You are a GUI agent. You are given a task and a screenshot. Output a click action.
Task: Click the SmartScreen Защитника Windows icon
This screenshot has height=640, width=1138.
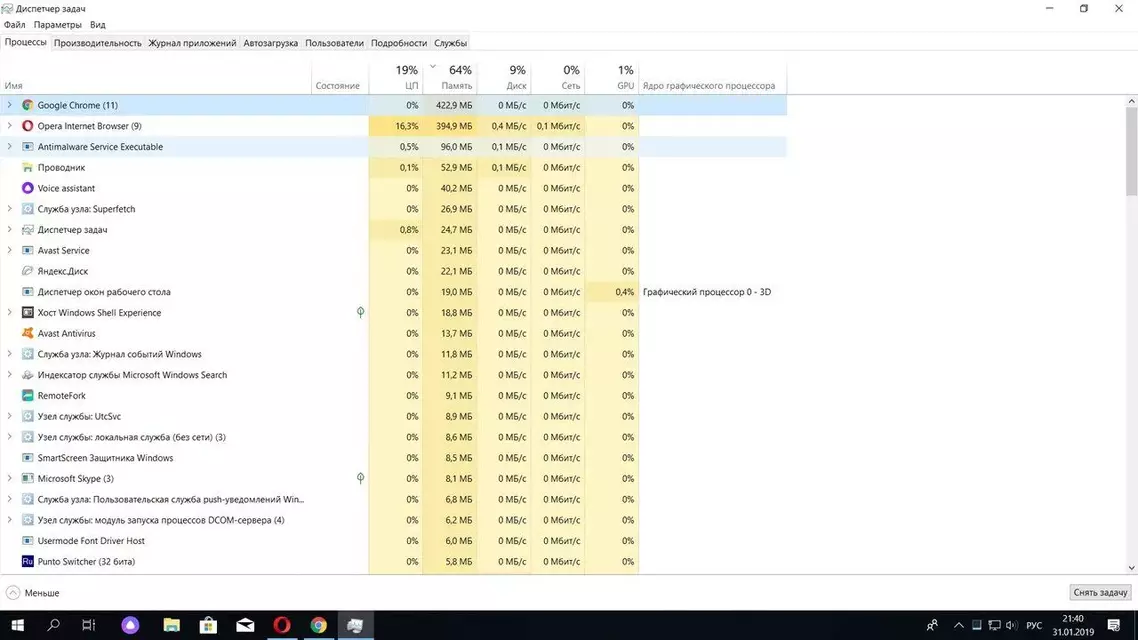point(28,458)
